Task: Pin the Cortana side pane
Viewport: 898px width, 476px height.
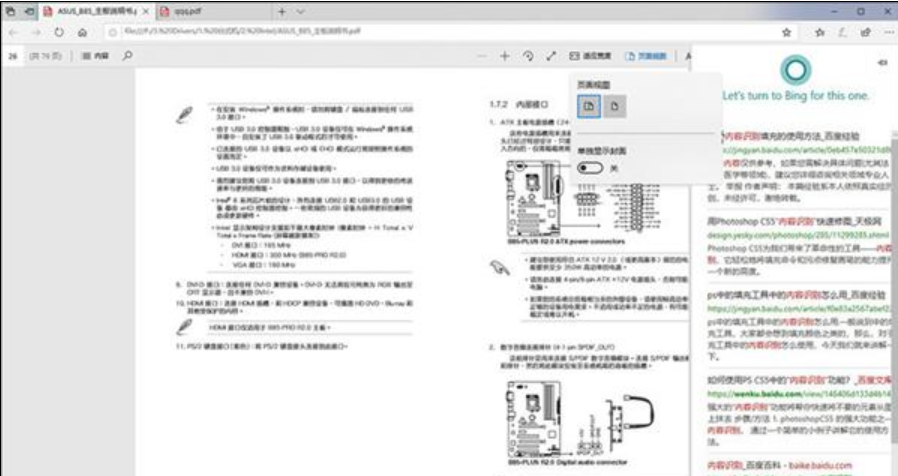Action: tap(882, 64)
